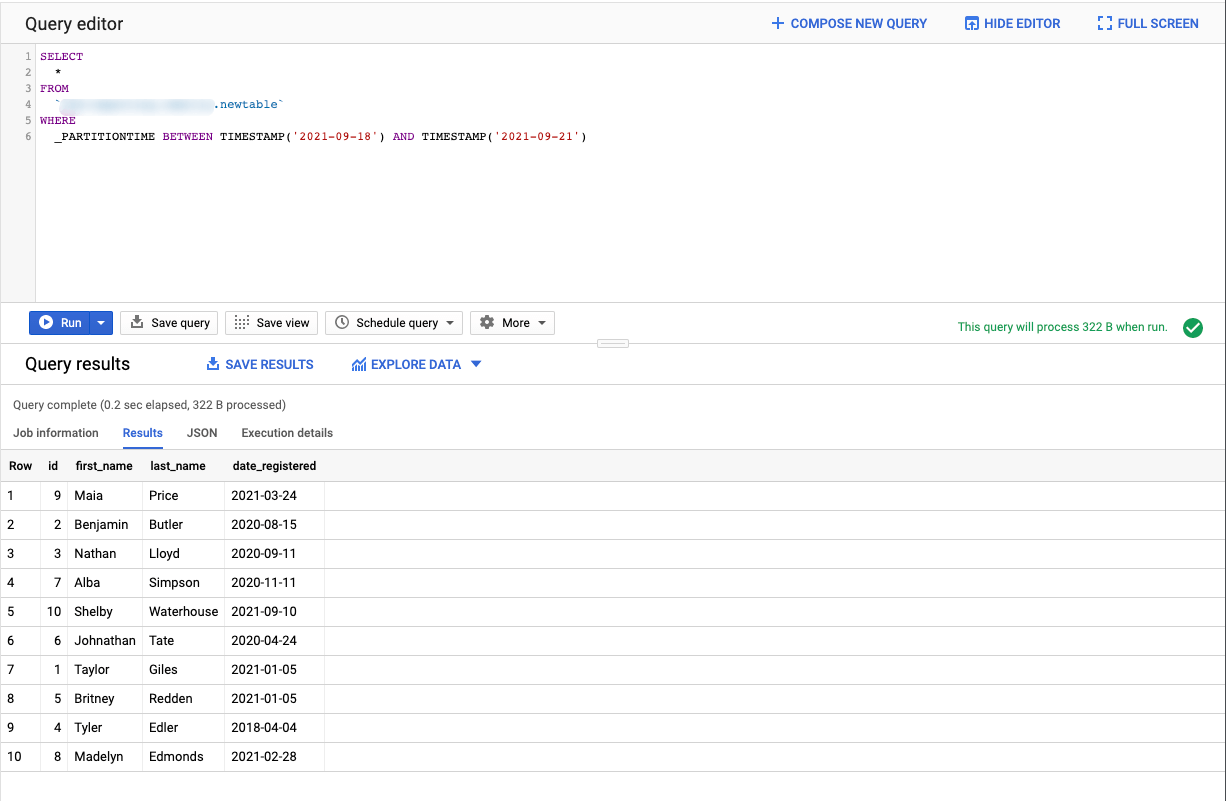
Task: Open the Compose New Query icon
Action: click(x=777, y=23)
